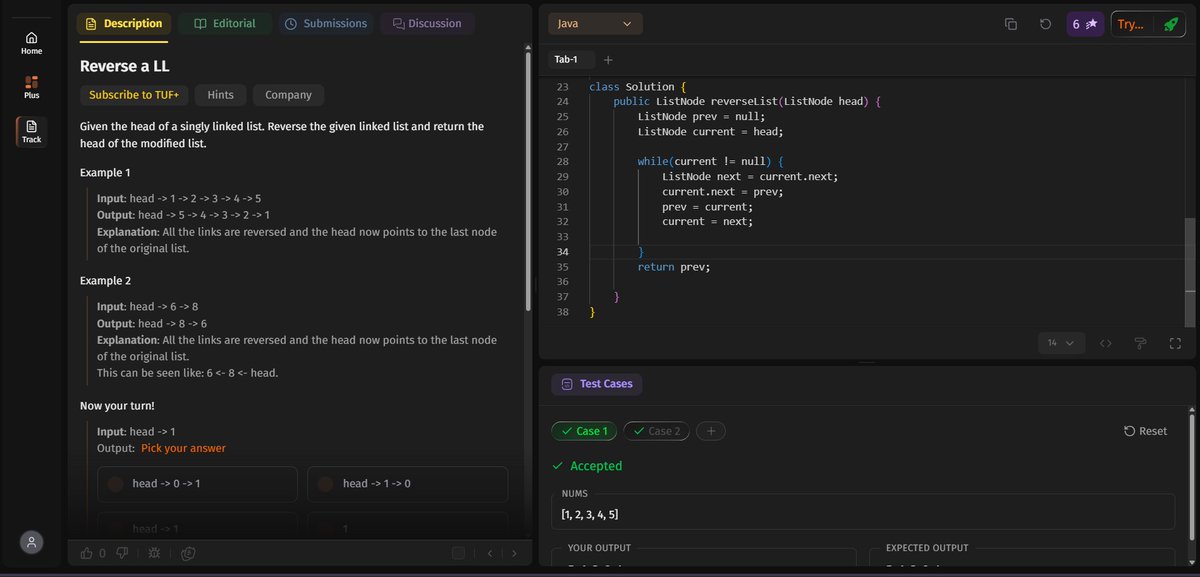Click the Subscribe to TUF+ button
This screenshot has width=1200, height=577.
[x=133, y=95]
